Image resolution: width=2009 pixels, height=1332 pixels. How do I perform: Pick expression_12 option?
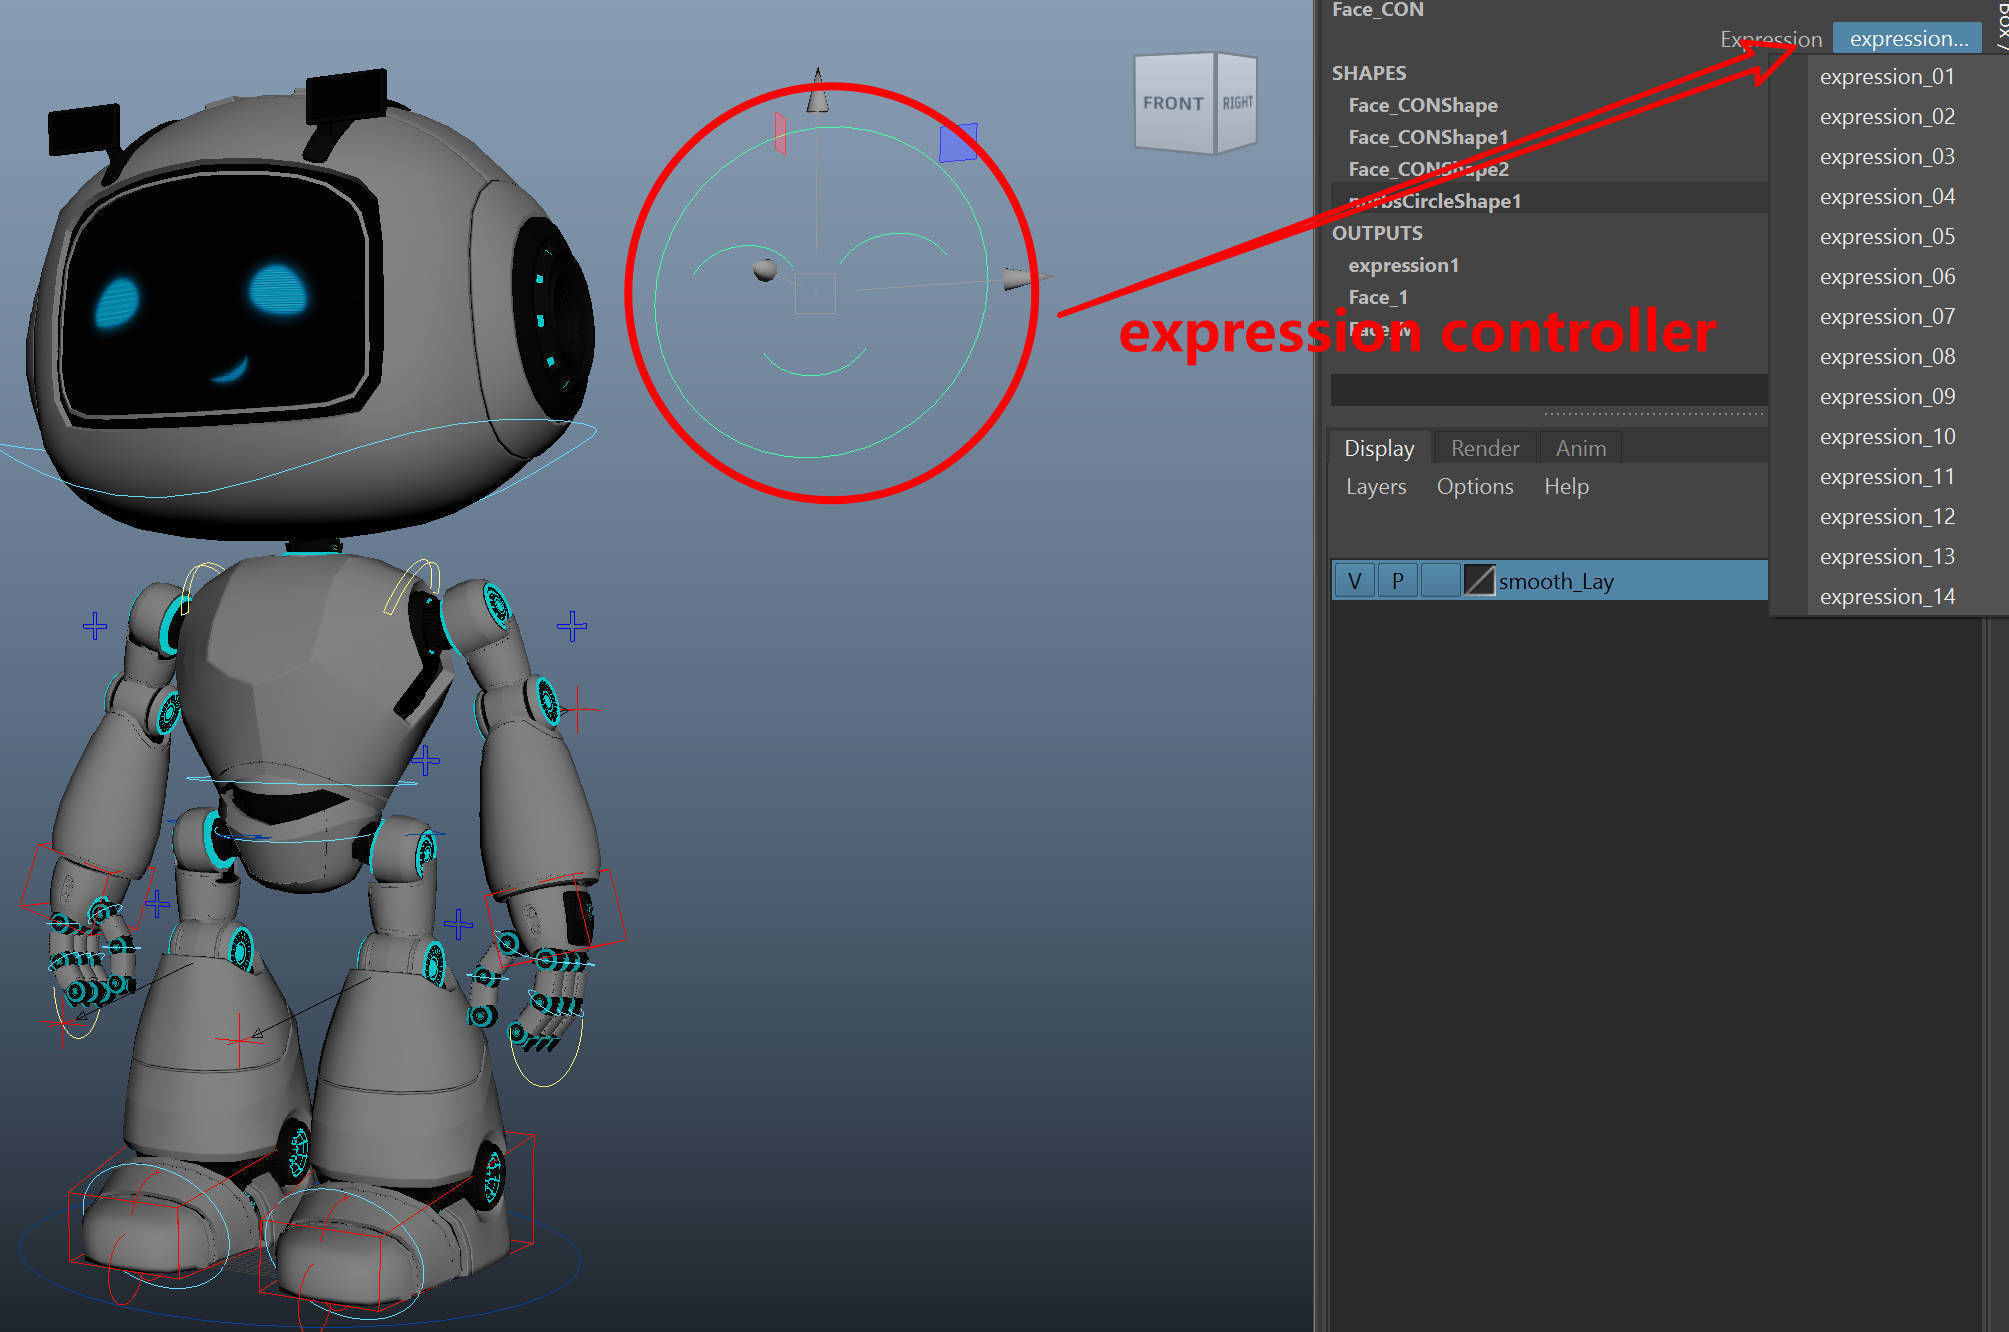(1886, 517)
